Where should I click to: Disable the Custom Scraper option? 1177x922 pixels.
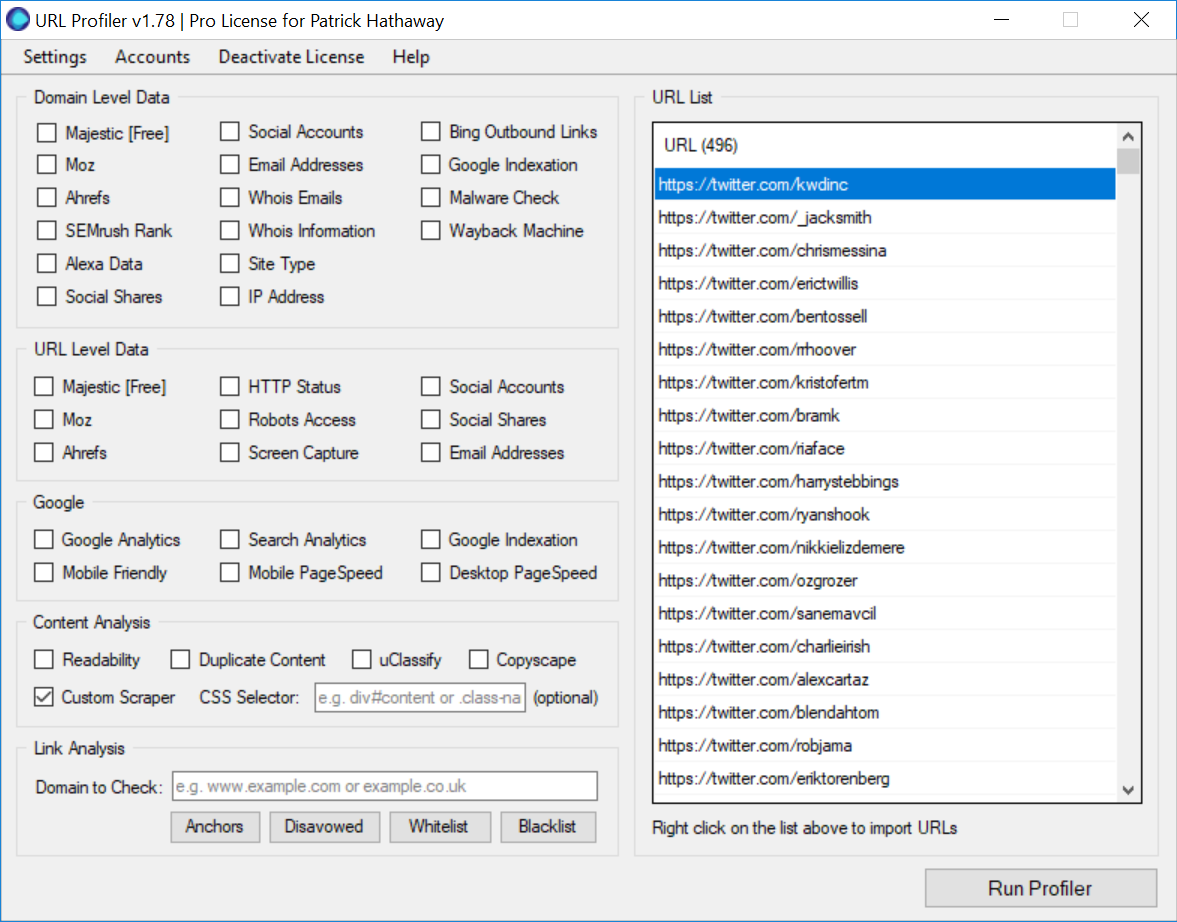(42, 697)
